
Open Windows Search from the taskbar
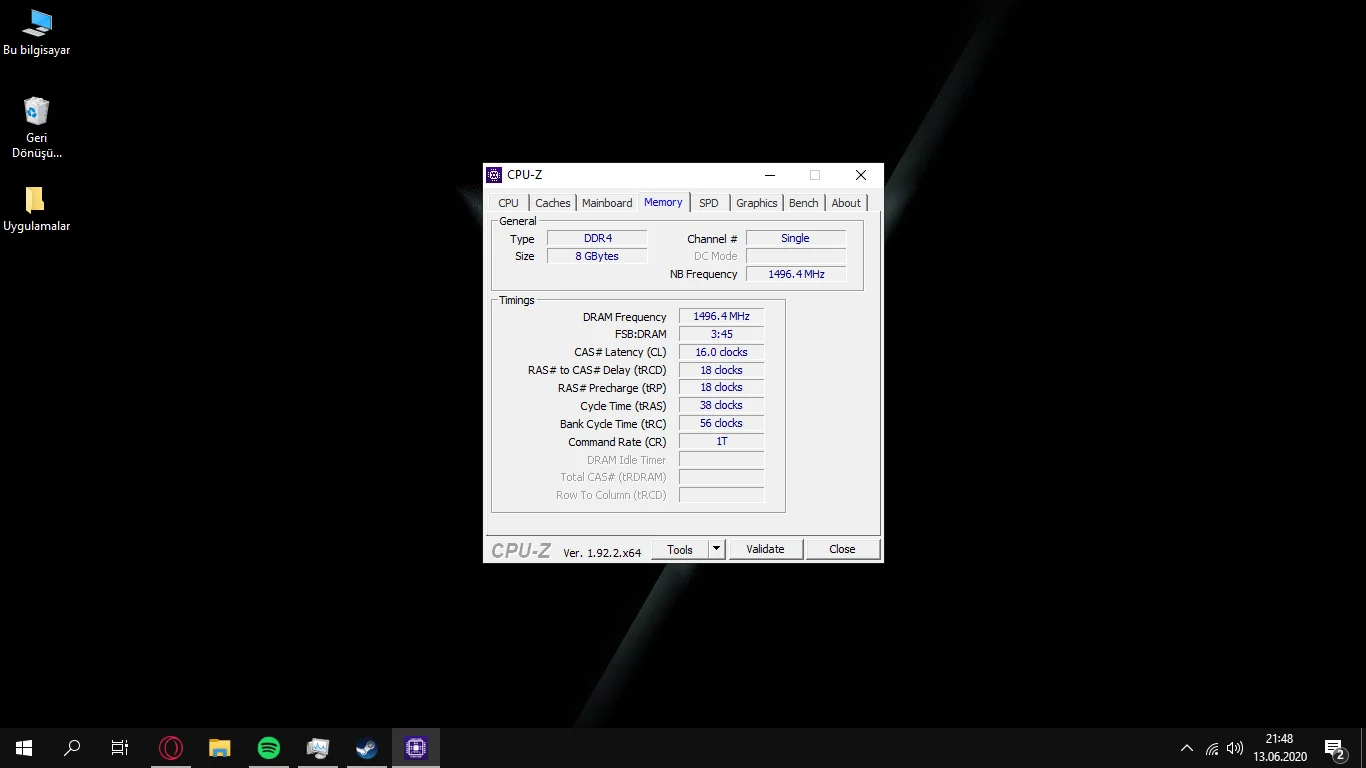71,747
